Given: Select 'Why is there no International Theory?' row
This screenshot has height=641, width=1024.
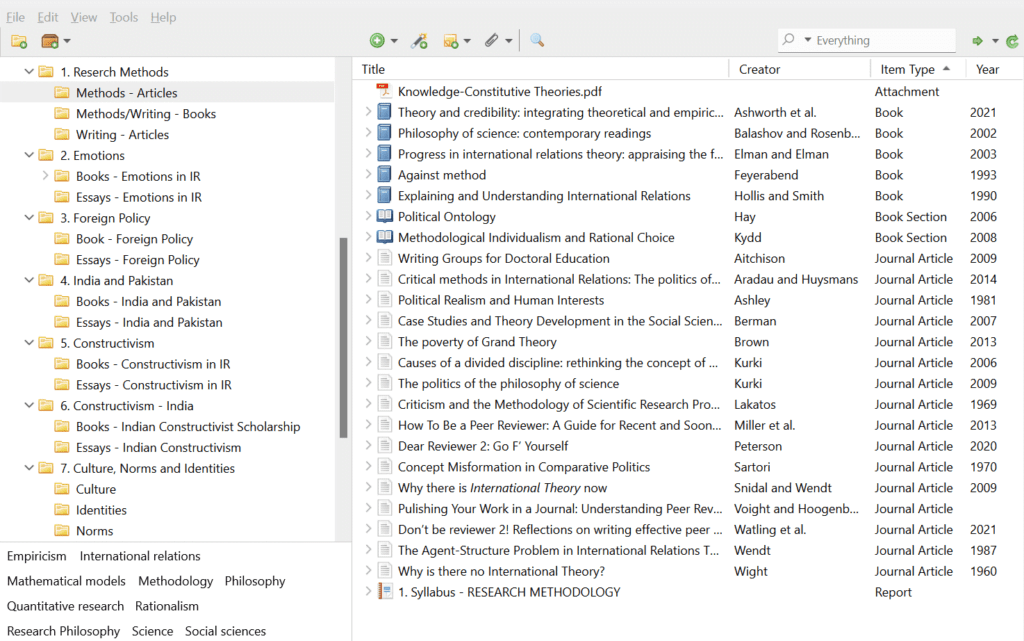Looking at the screenshot, I should [x=688, y=571].
